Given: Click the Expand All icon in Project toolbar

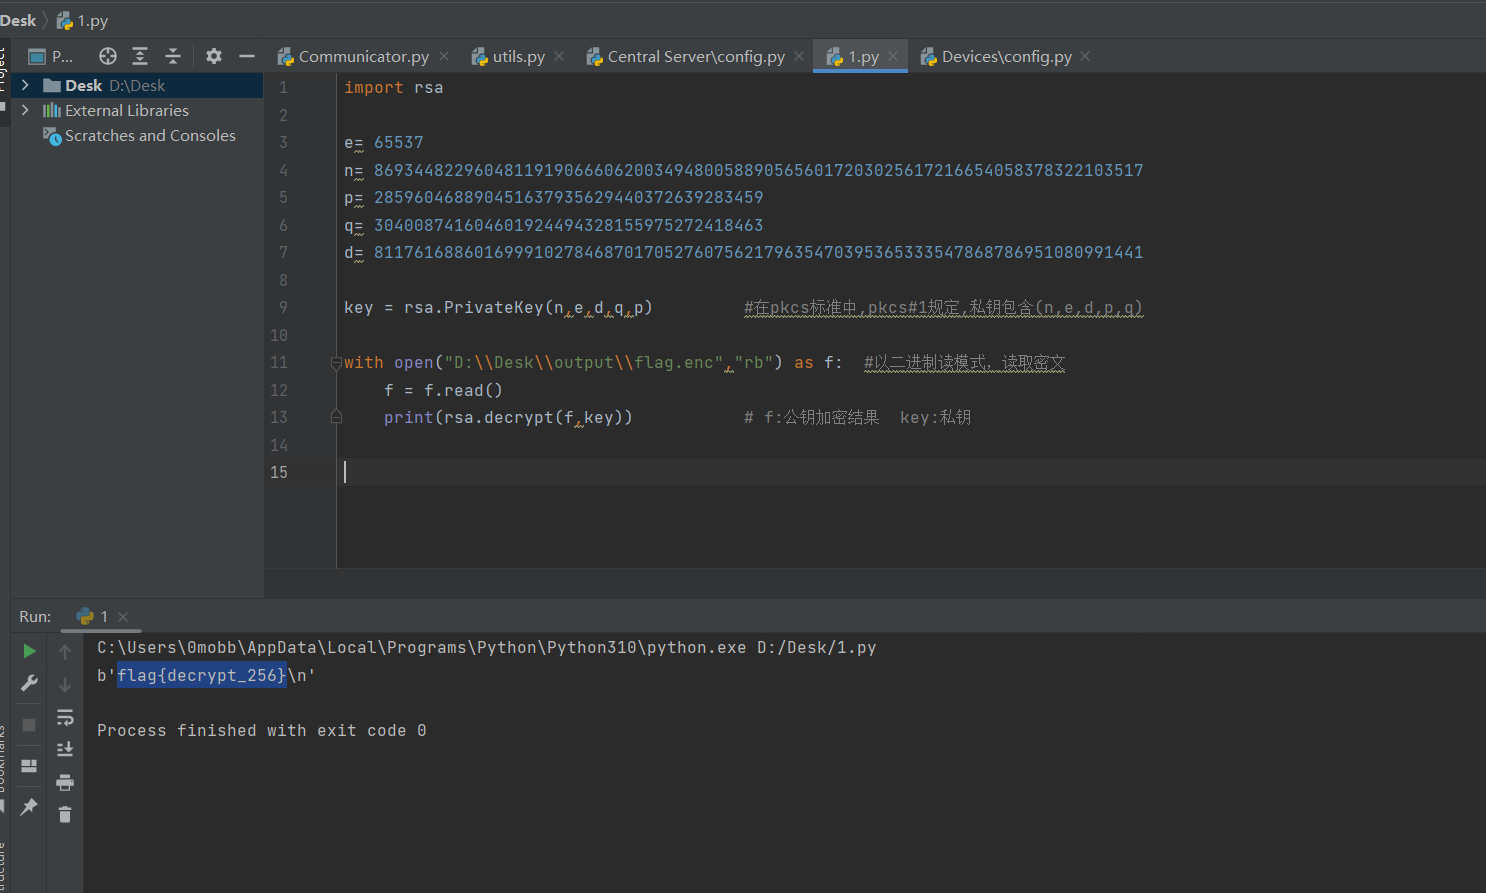Looking at the screenshot, I should tap(140, 56).
